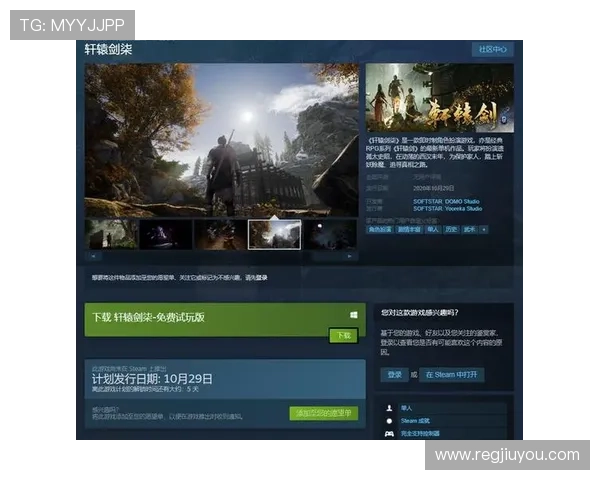The height and width of the screenshot is (480, 600).
Task: Click 添加至您的愿望单 wishlist button
Action: click(x=322, y=413)
